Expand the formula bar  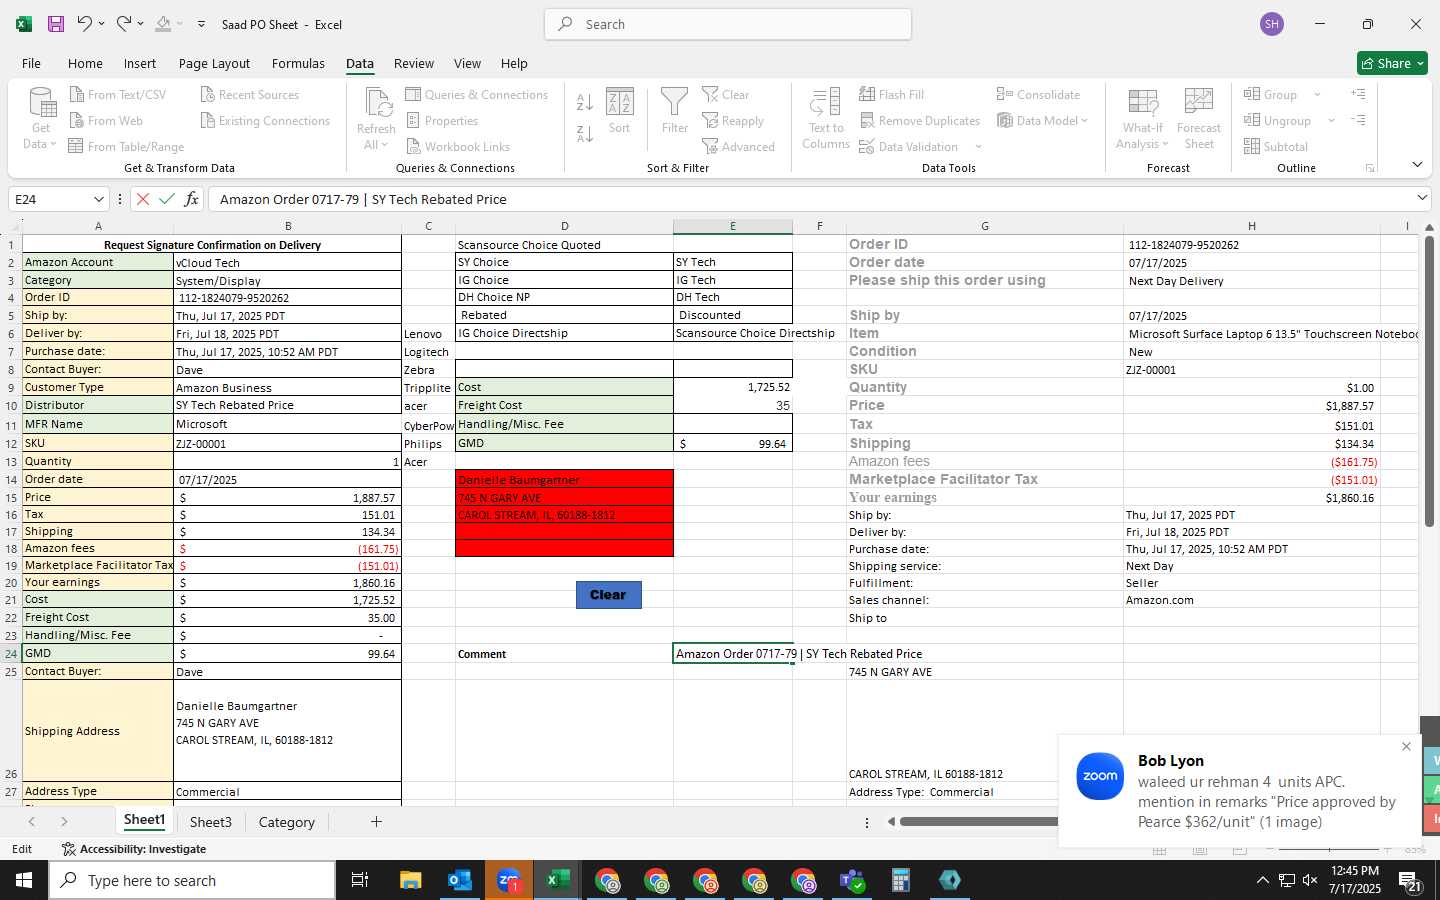1422,198
